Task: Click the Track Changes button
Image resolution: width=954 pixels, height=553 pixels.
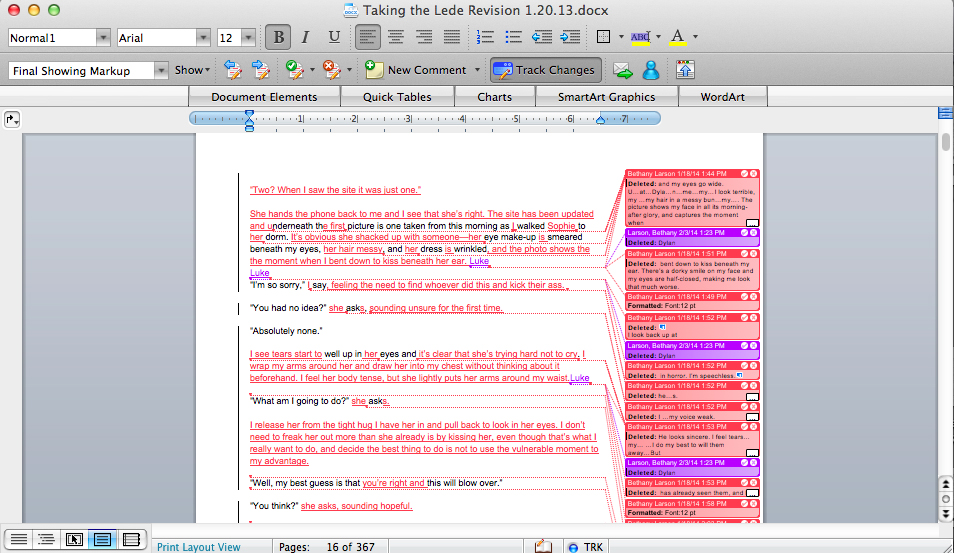Action: 545,70
